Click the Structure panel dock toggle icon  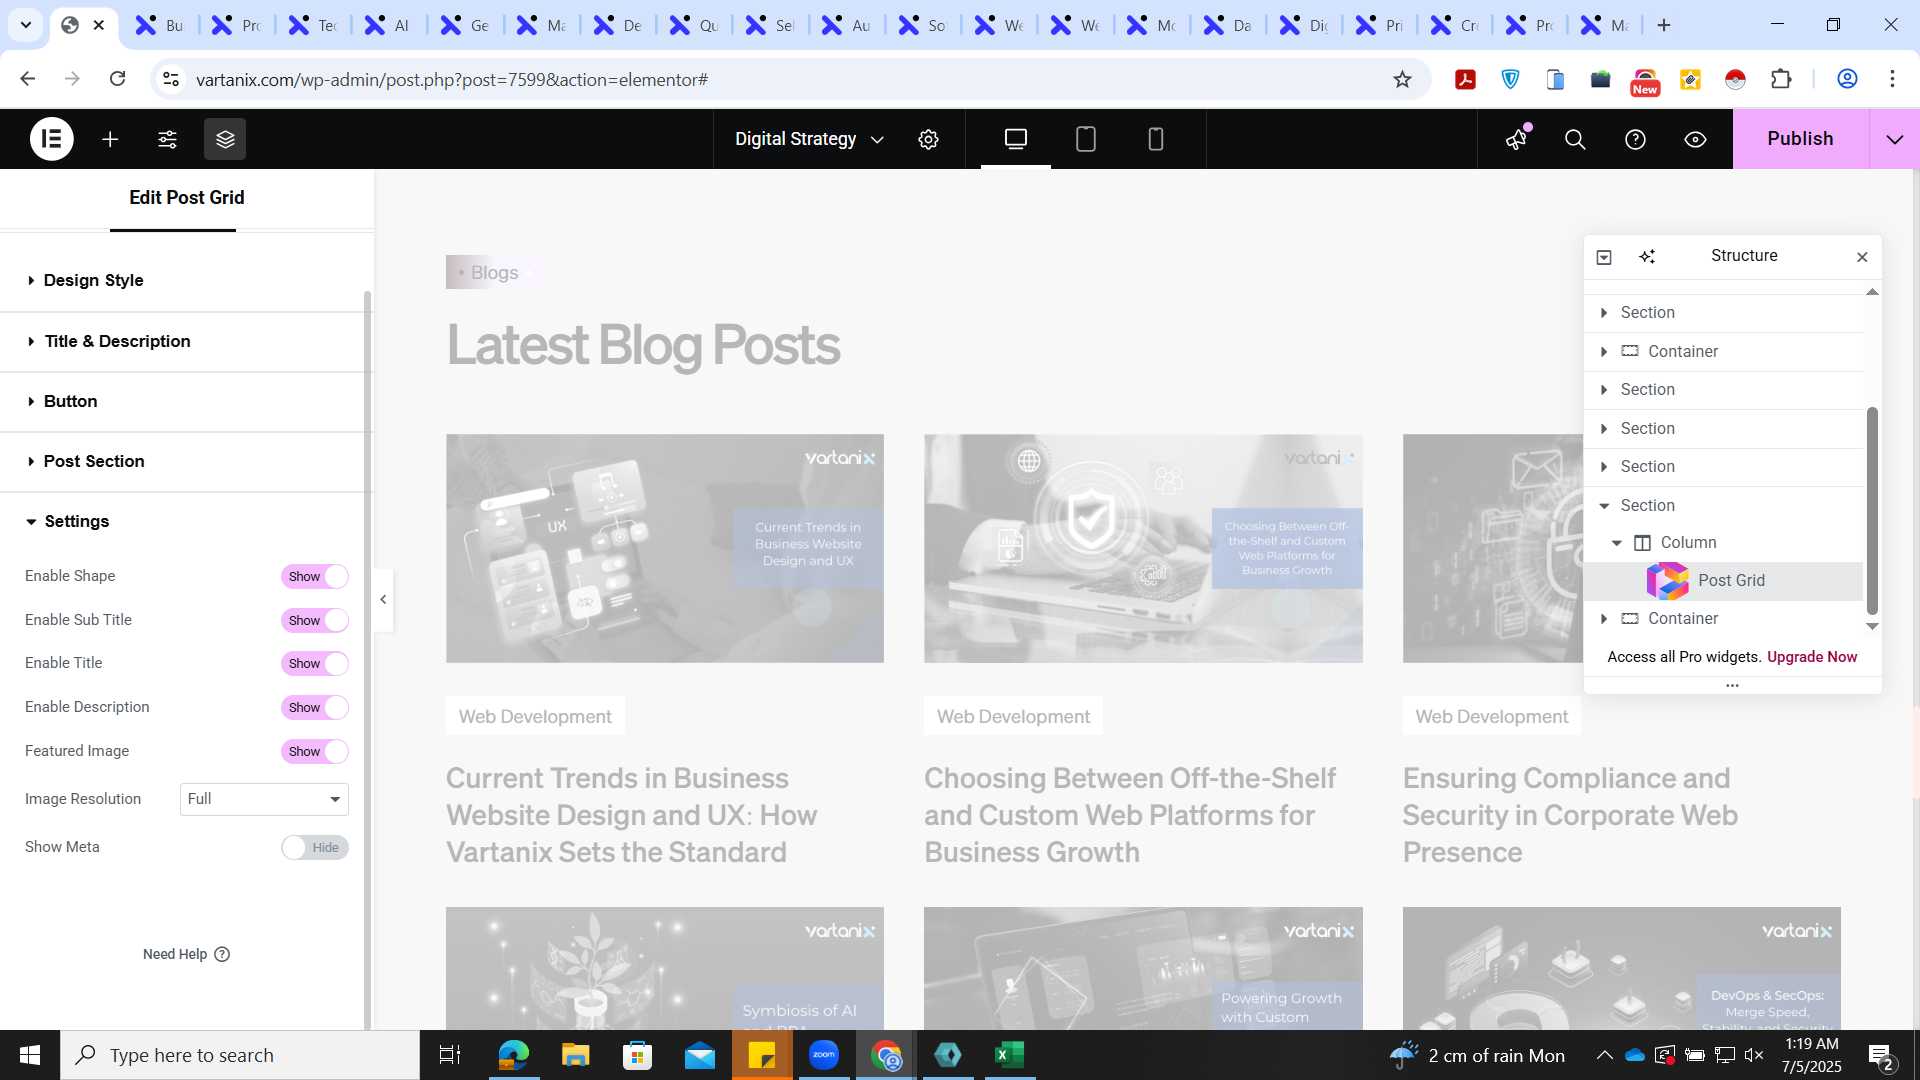[x=1604, y=257]
